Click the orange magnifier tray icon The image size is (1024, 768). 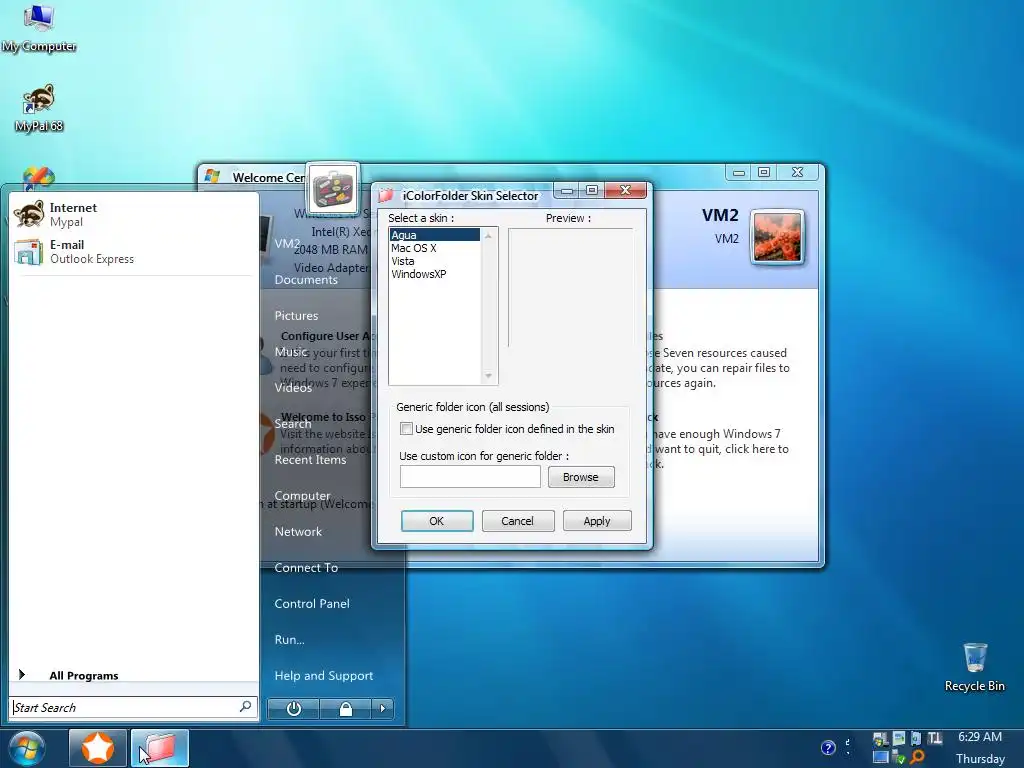click(x=918, y=756)
